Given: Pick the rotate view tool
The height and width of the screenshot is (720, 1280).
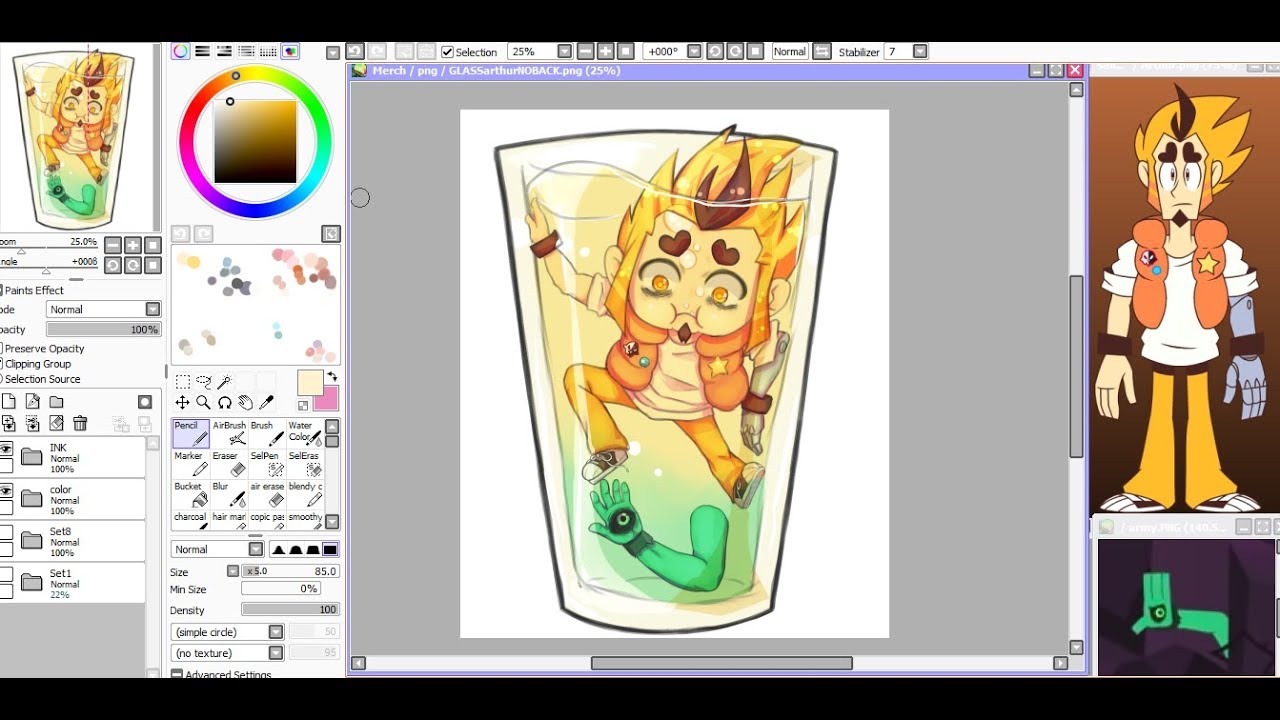Looking at the screenshot, I should [224, 402].
